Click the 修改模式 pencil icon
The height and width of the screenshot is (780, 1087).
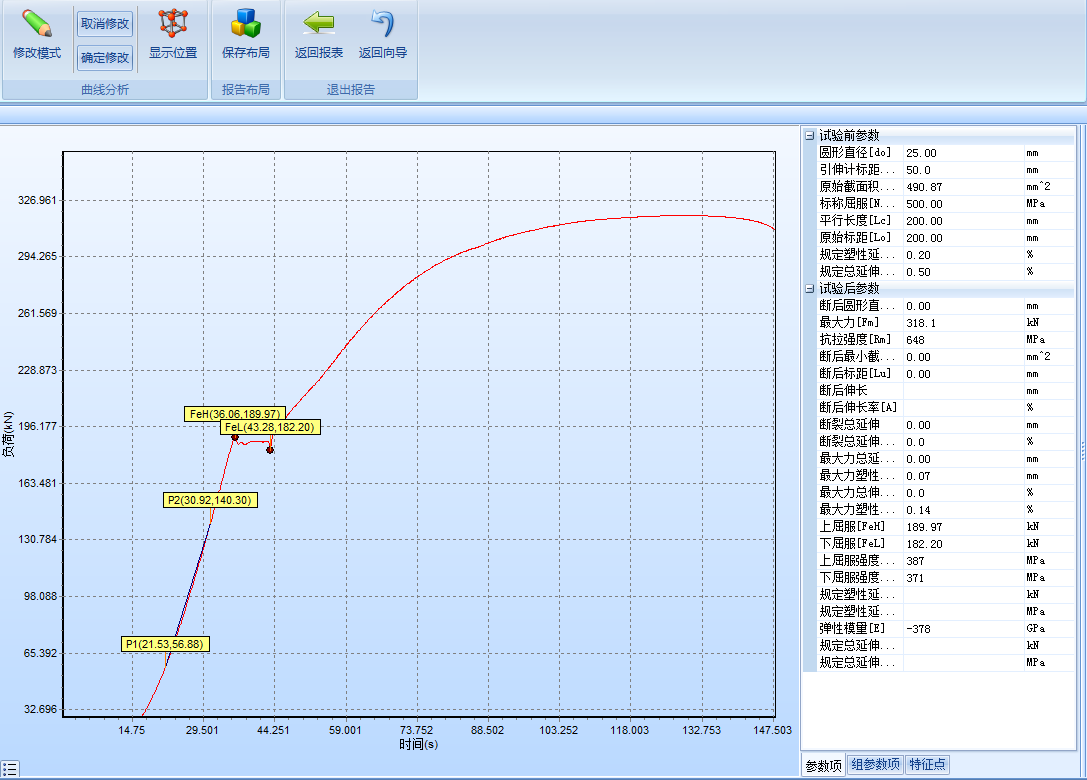[x=37, y=24]
